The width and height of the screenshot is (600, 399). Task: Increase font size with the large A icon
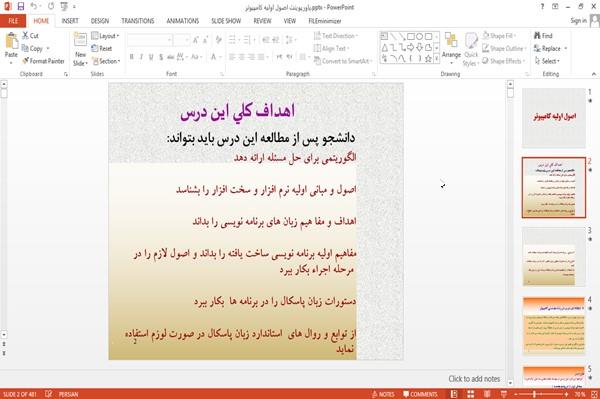196,40
